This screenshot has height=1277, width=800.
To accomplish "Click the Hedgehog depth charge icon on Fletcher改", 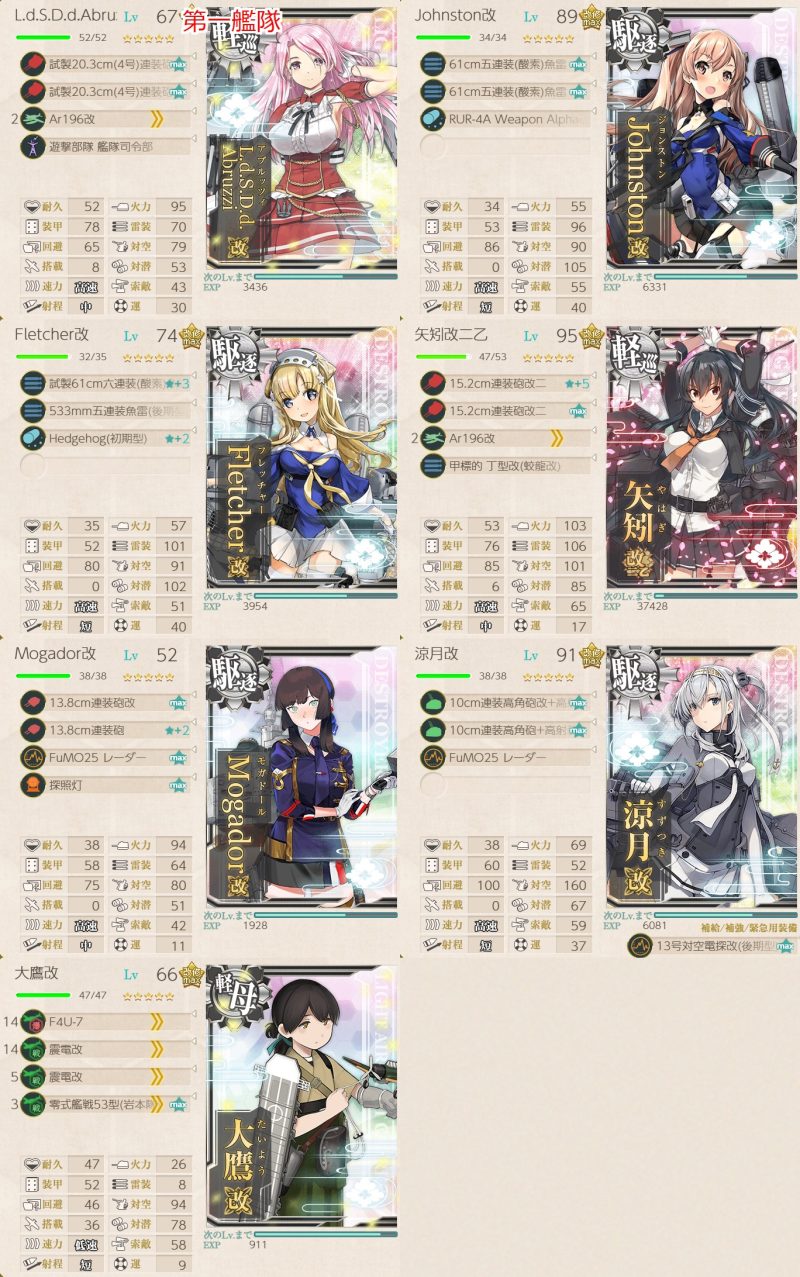I will coord(31,438).
